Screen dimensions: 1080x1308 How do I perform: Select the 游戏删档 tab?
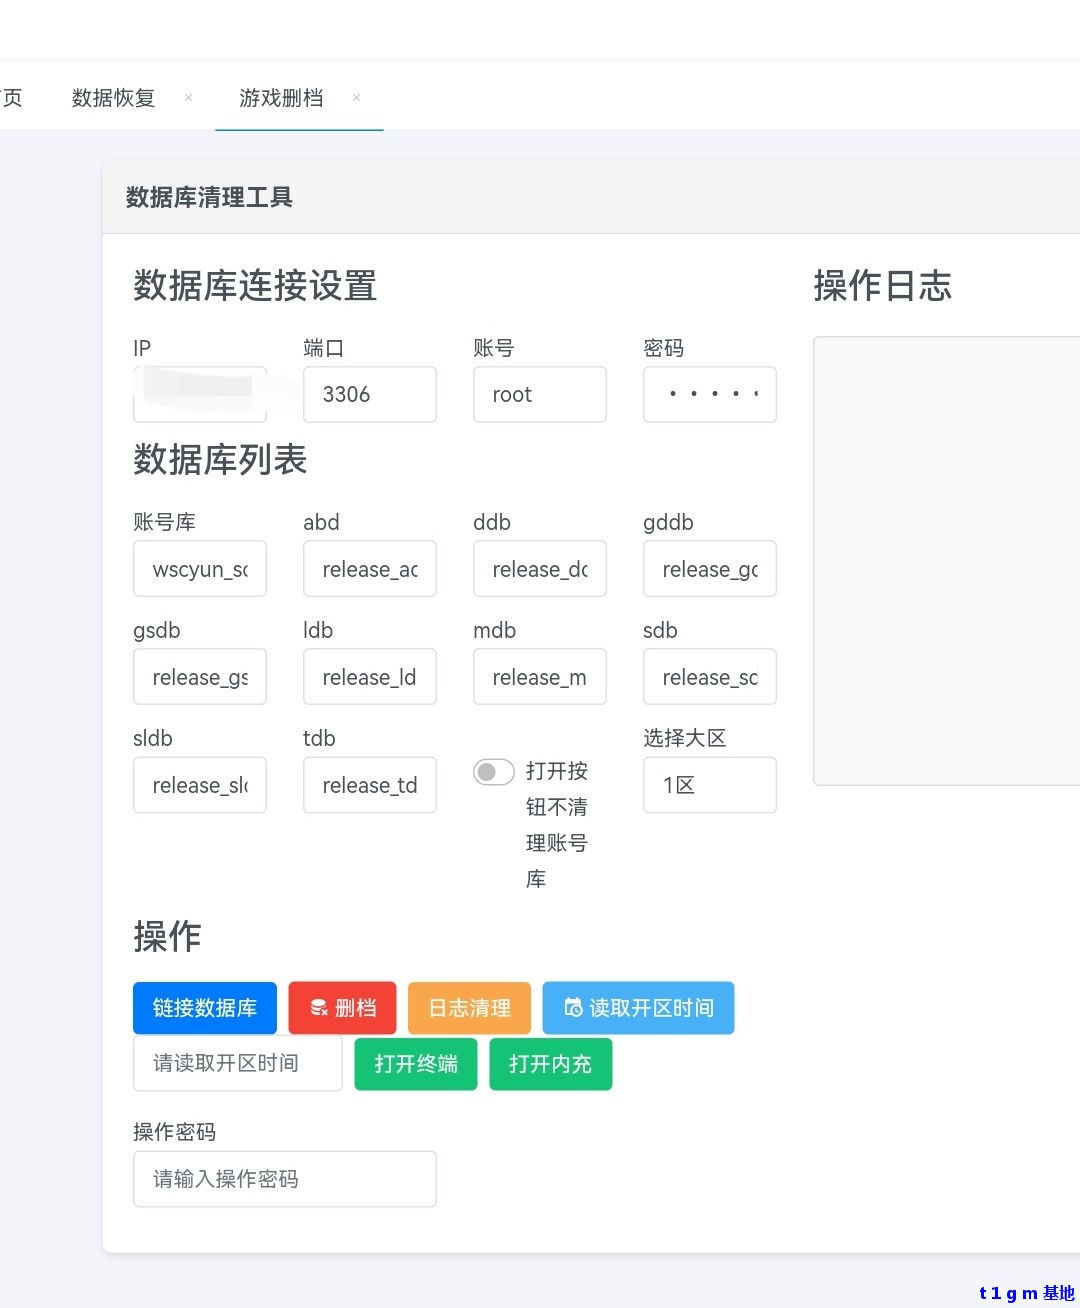(x=281, y=98)
